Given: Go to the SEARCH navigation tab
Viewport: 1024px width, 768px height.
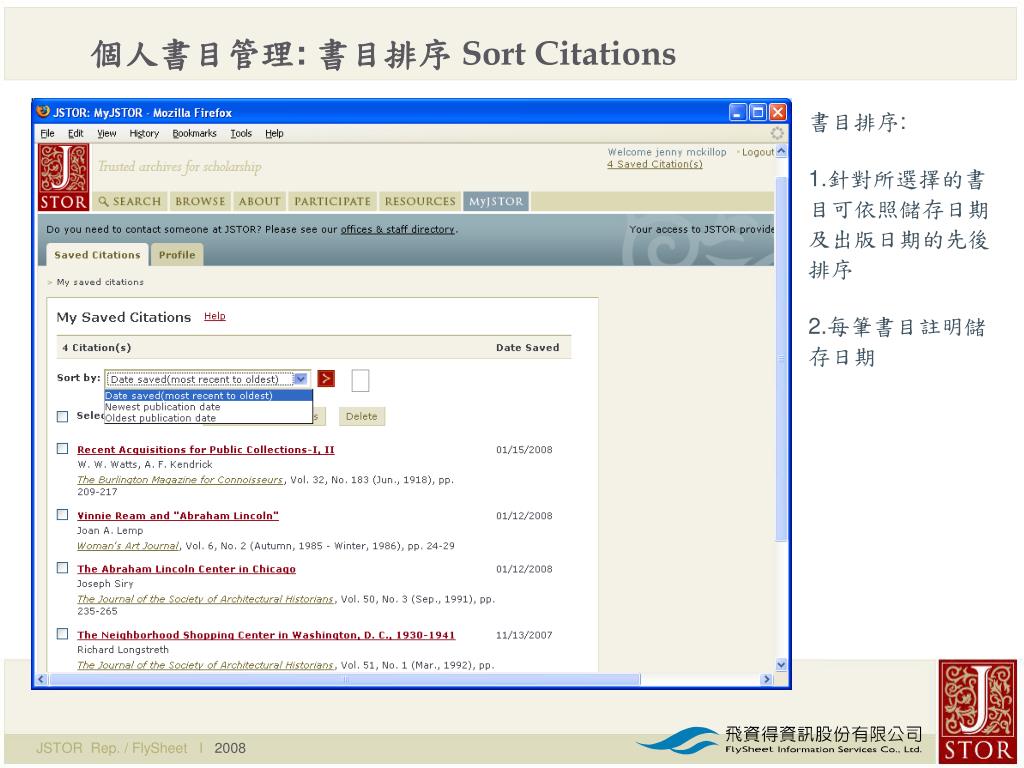Looking at the screenshot, I should point(131,202).
